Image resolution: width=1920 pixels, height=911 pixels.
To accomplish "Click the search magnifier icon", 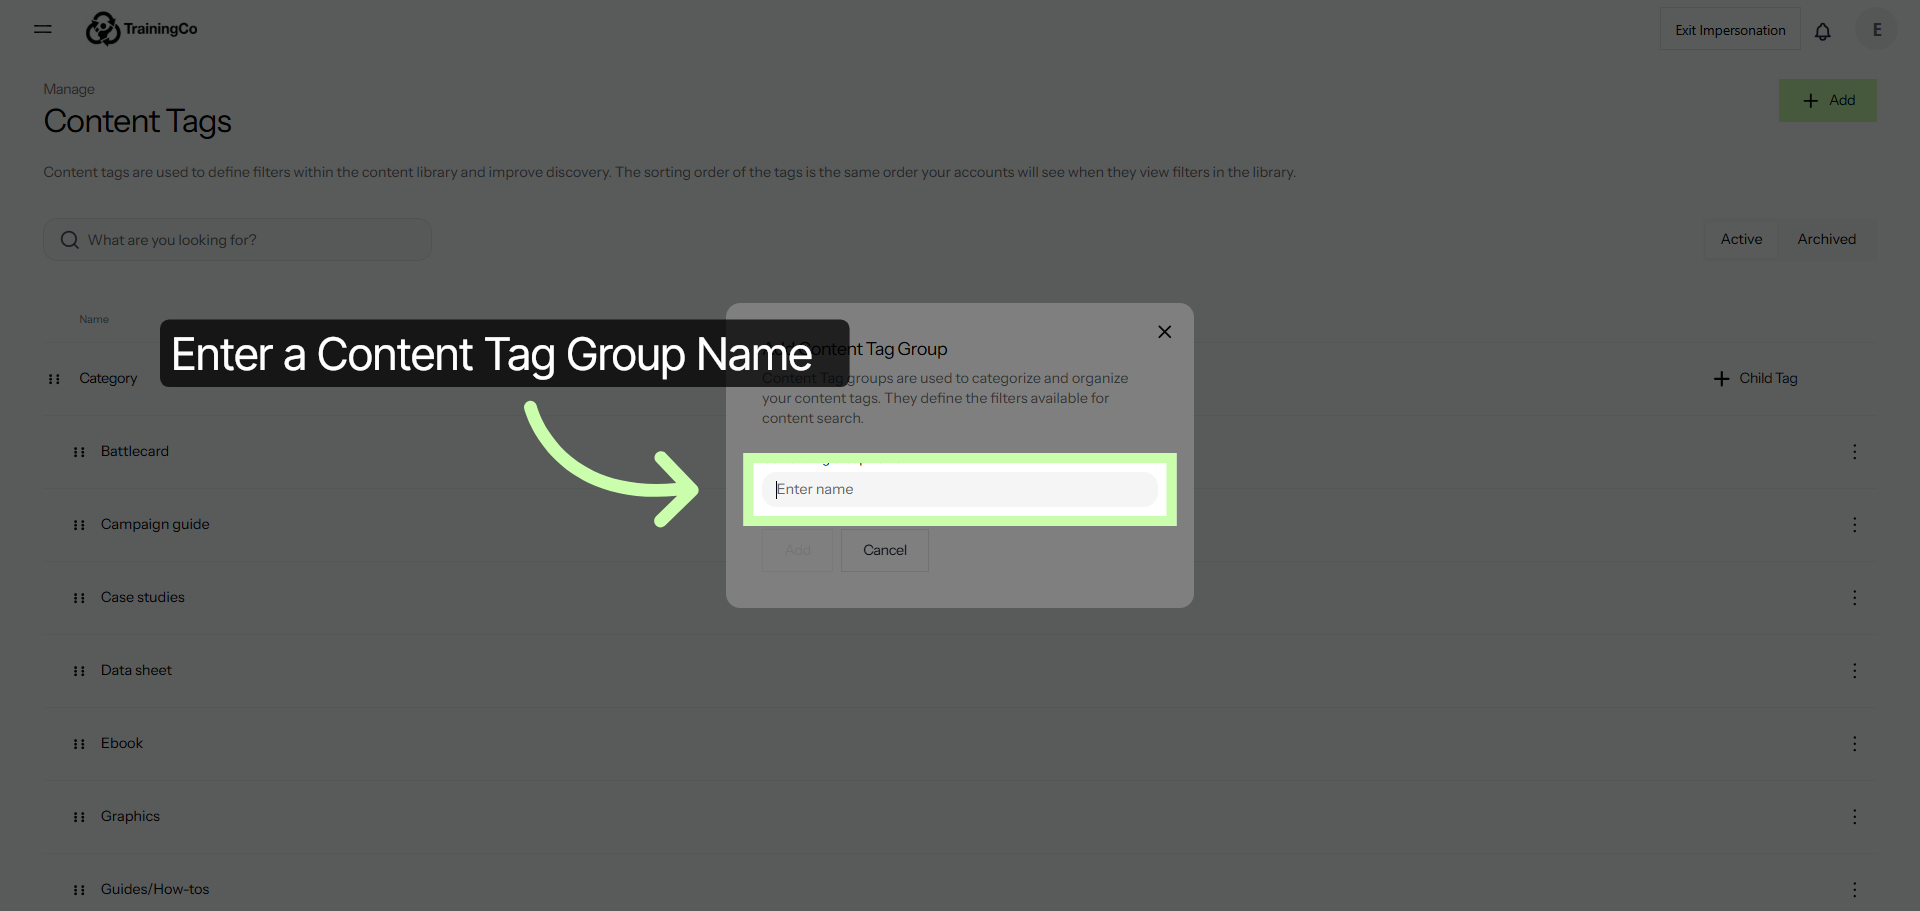I will click(70, 240).
